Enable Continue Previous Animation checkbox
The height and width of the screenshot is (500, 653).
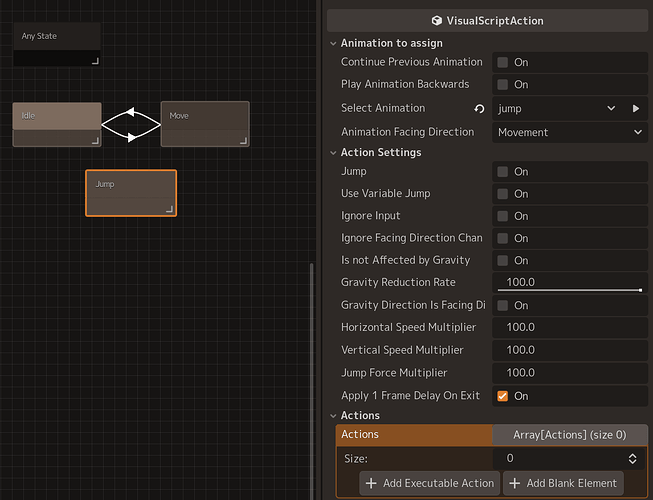click(x=503, y=62)
